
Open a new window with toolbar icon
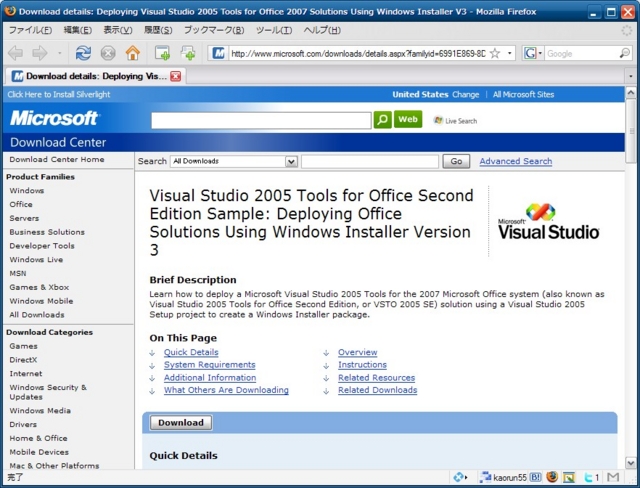tap(188, 53)
